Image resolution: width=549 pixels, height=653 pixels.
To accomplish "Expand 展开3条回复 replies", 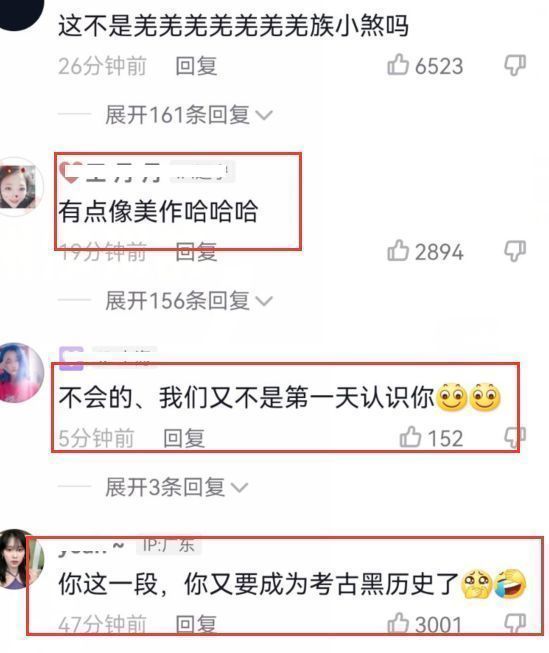I will point(177,486).
